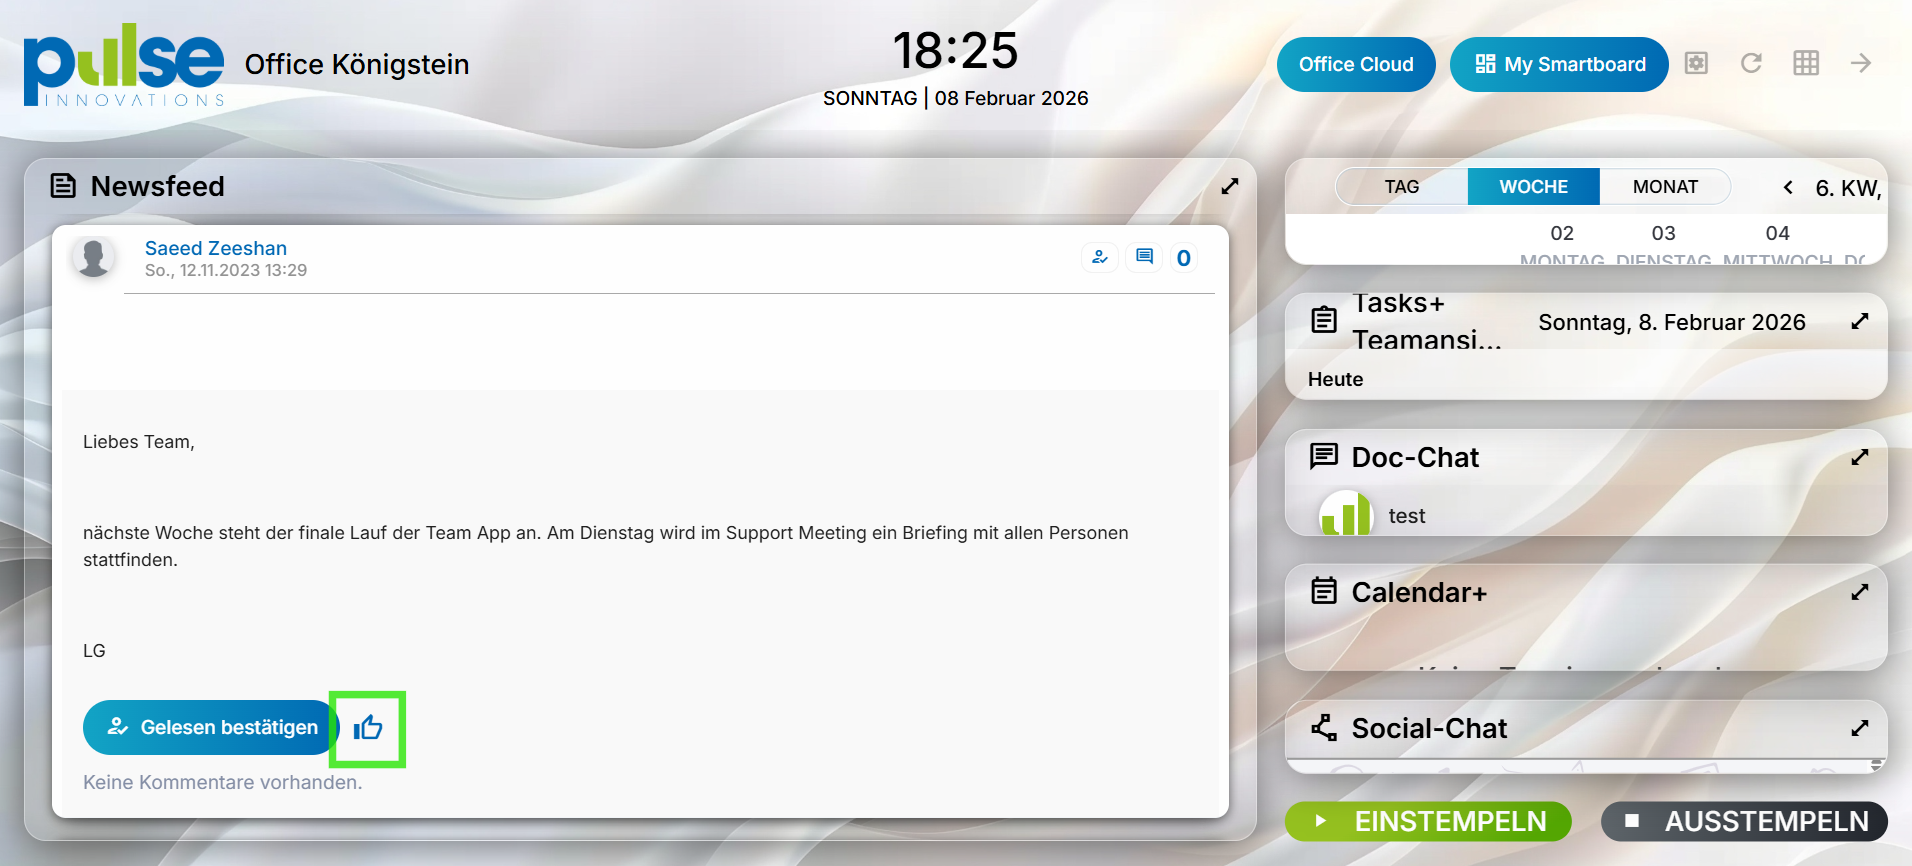This screenshot has height=866, width=1912.
Task: Open the grid layout icon in header
Action: pos(1806,64)
